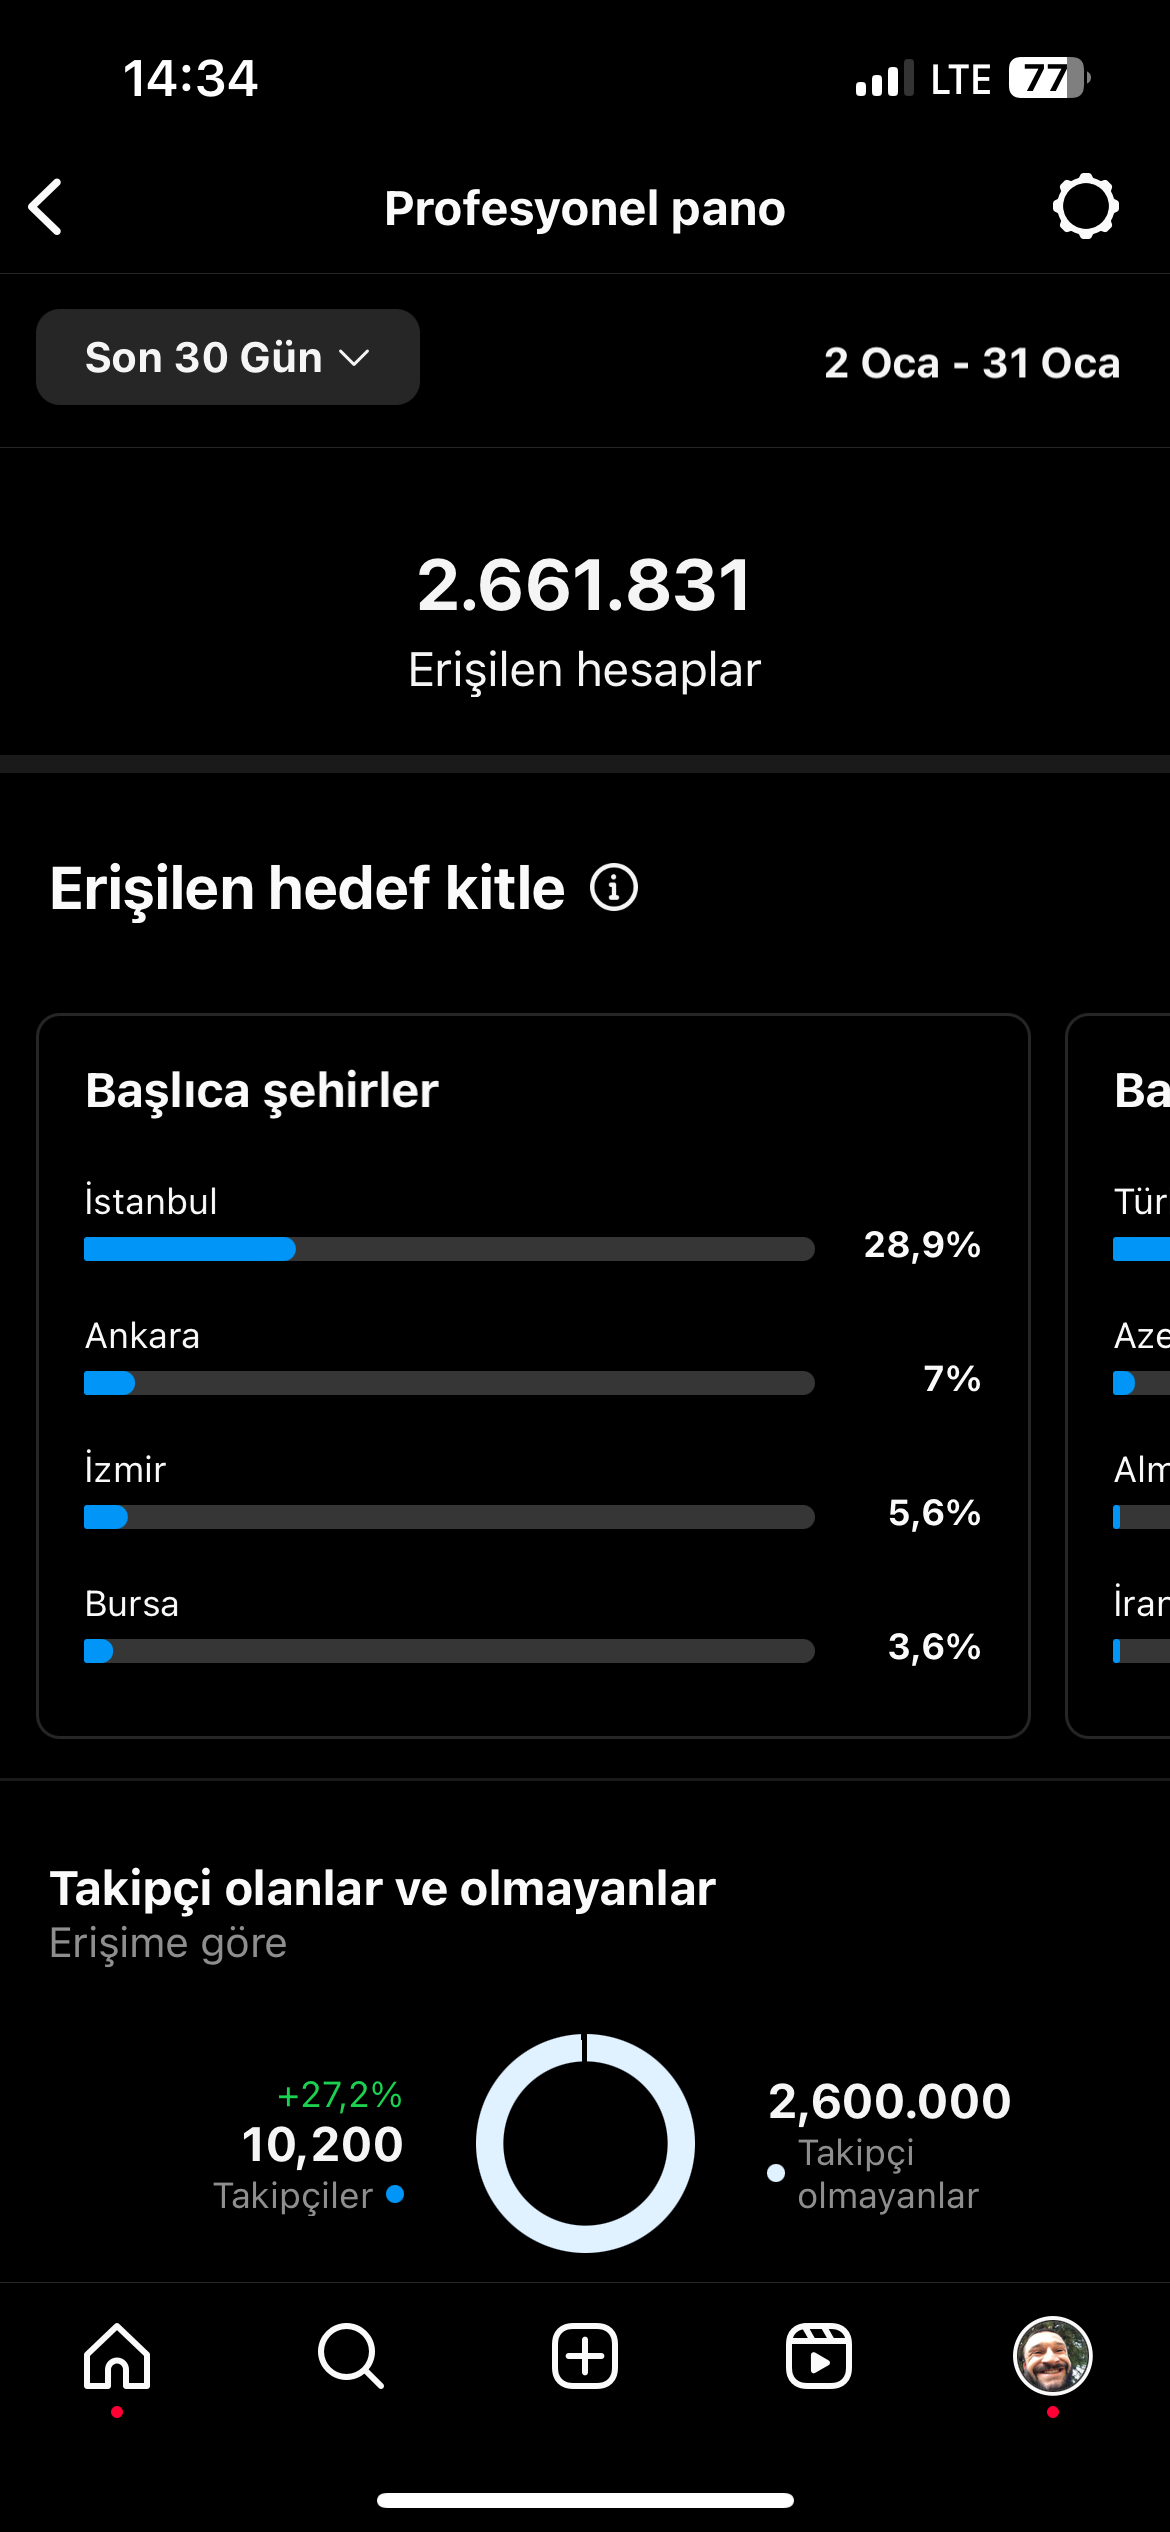Go back using the left arrow
1170x2532 pixels.
pyautogui.click(x=46, y=208)
